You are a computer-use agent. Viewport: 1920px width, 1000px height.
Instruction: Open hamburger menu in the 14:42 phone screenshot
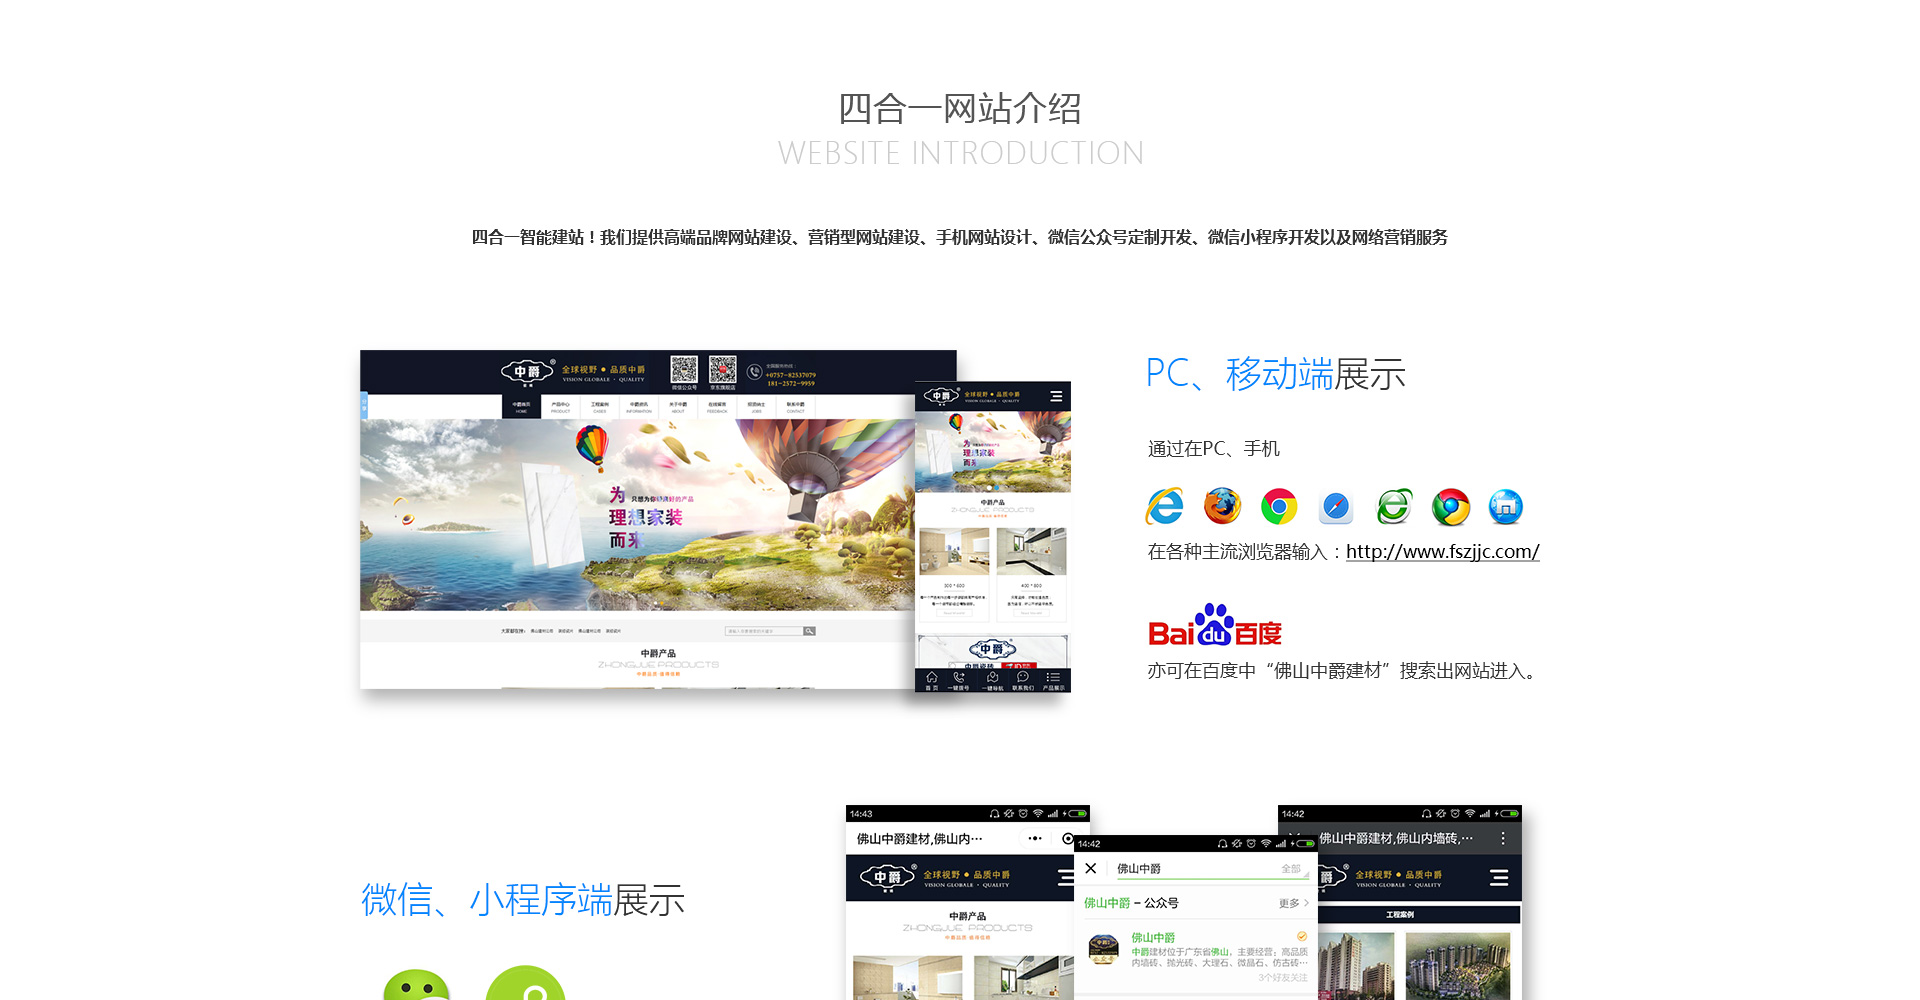(1499, 878)
